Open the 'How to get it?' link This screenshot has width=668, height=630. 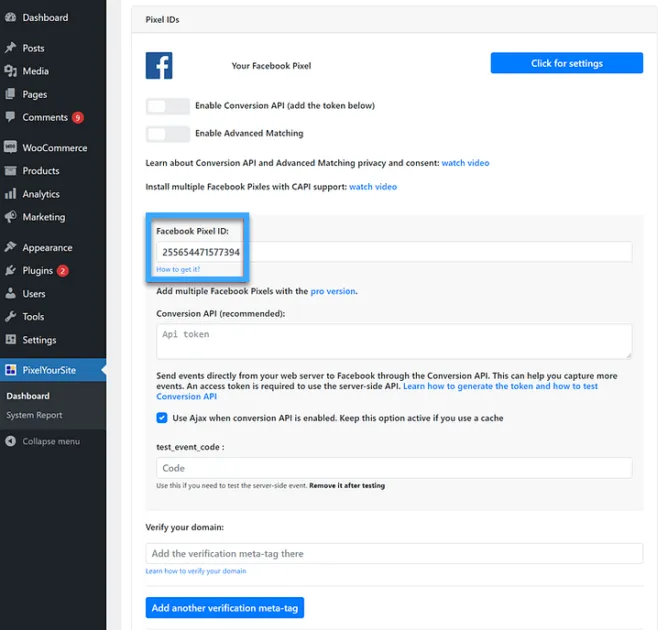click(x=178, y=270)
